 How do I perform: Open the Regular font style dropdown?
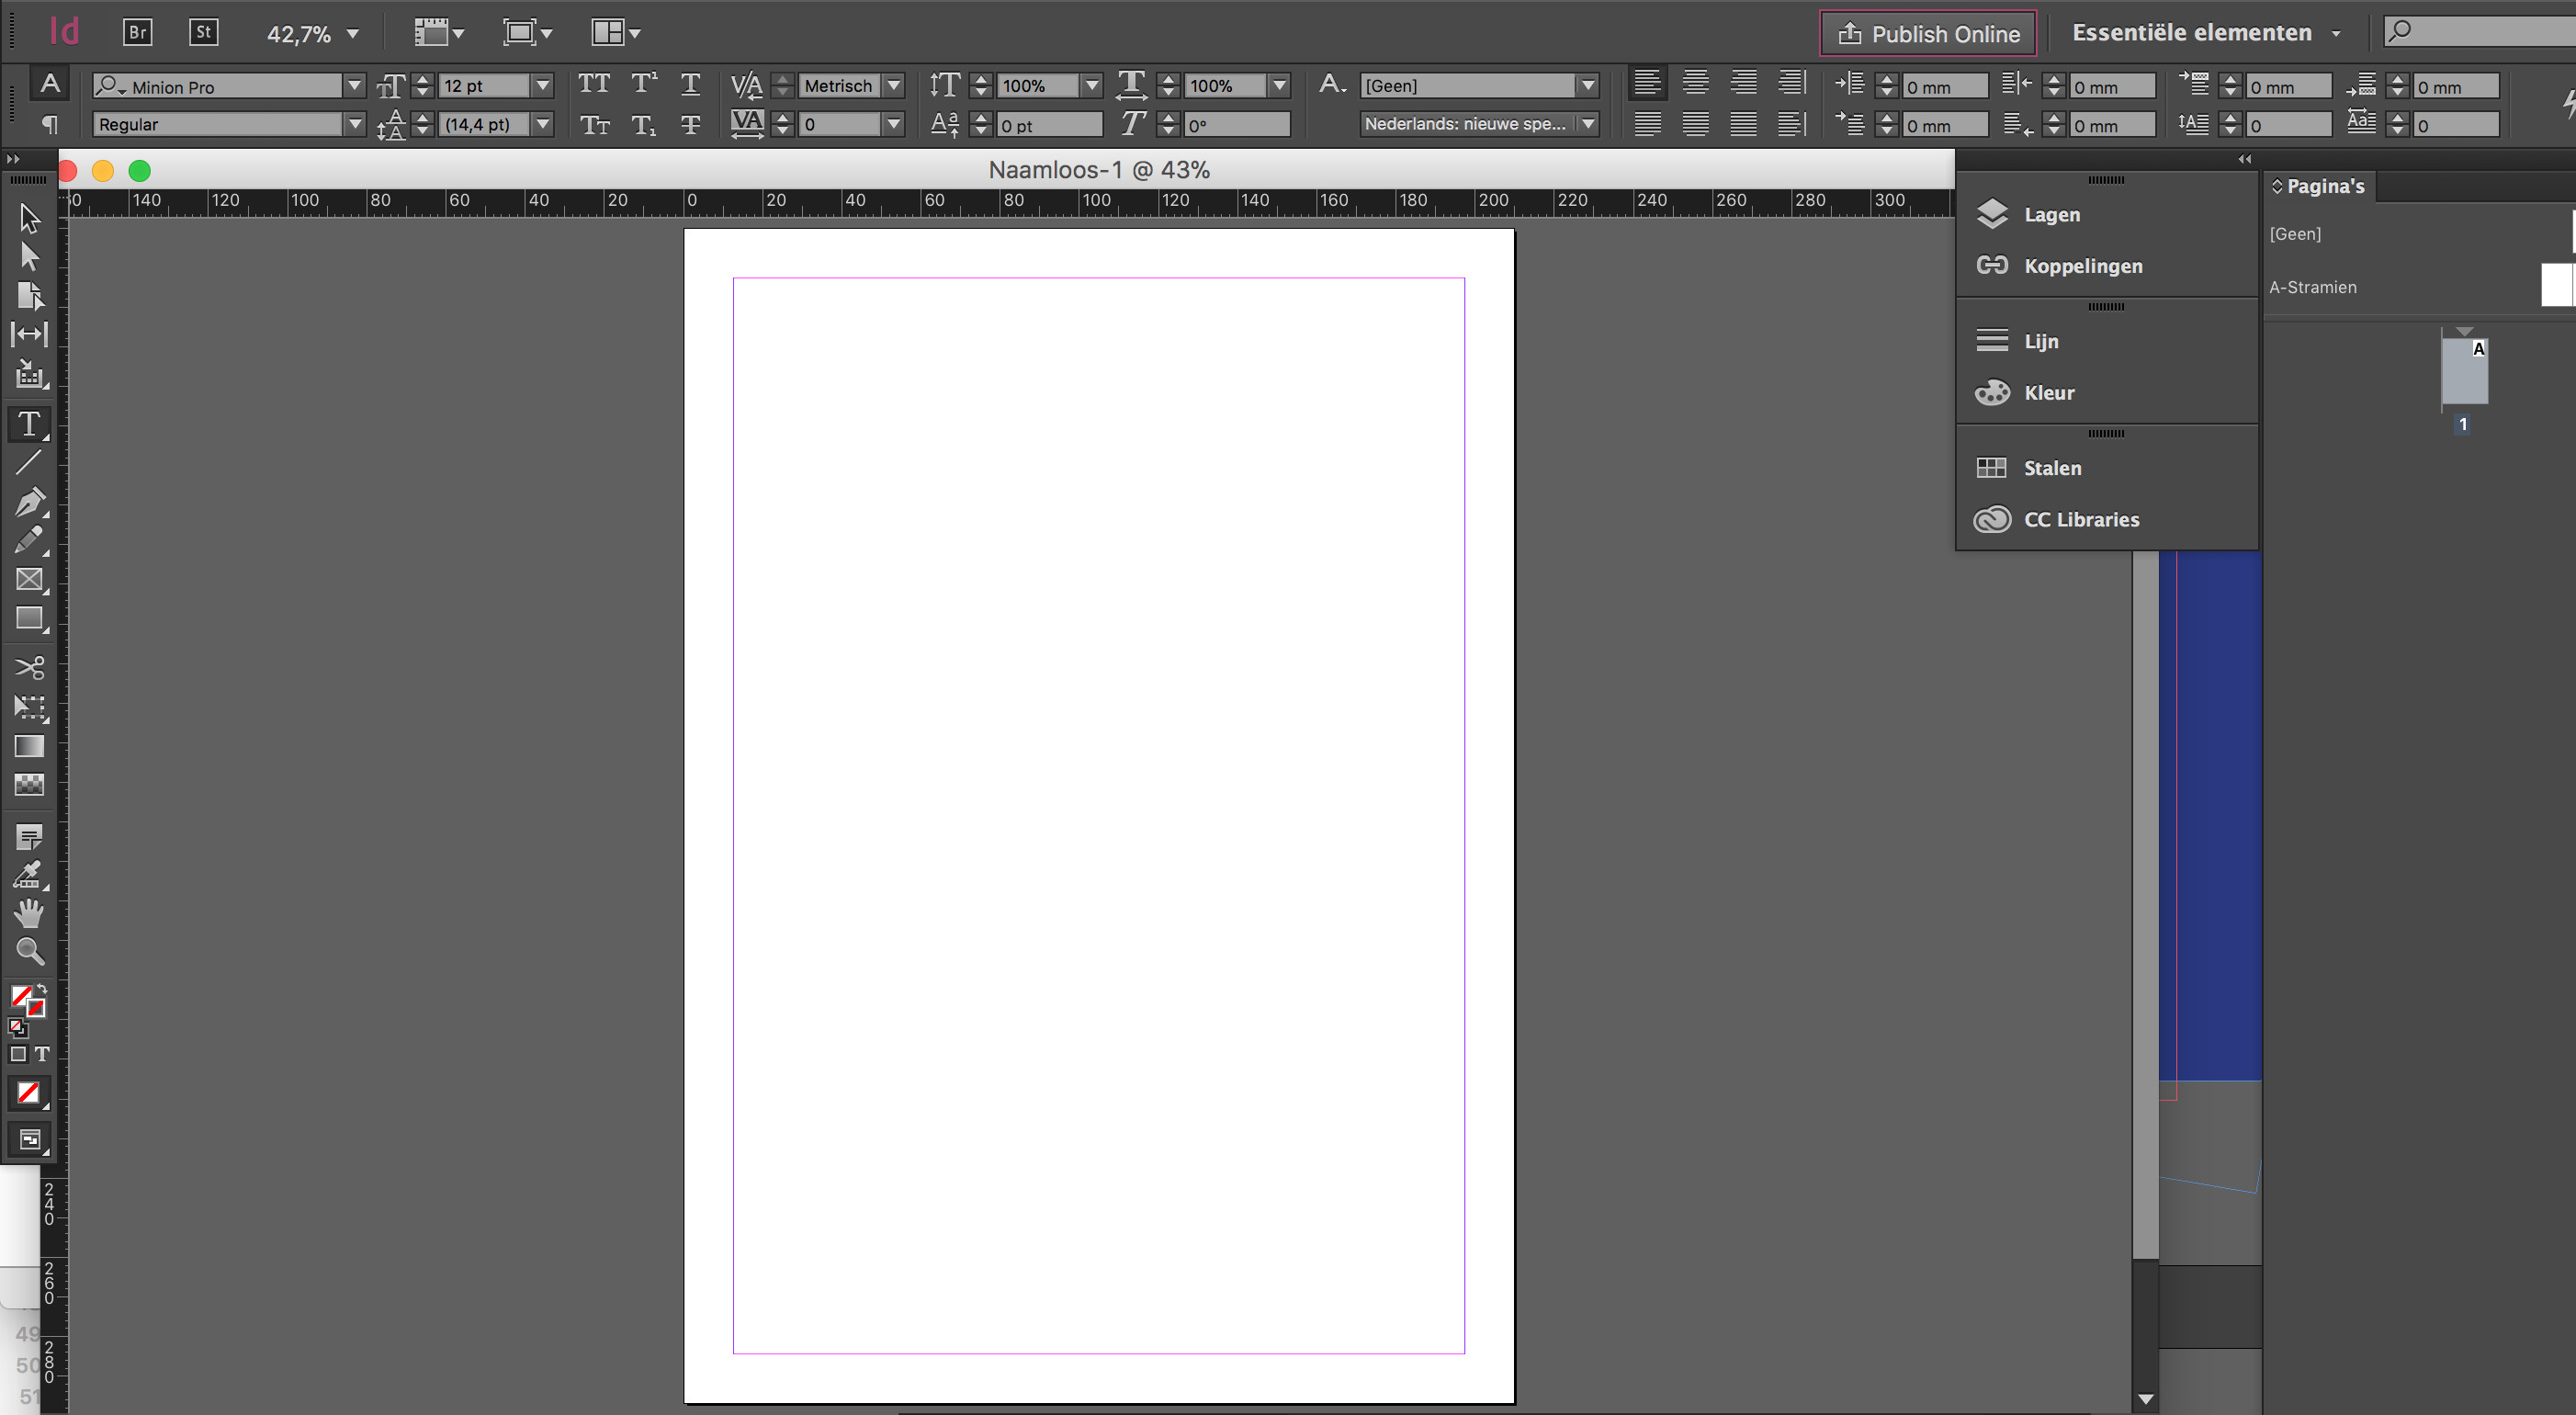(353, 124)
